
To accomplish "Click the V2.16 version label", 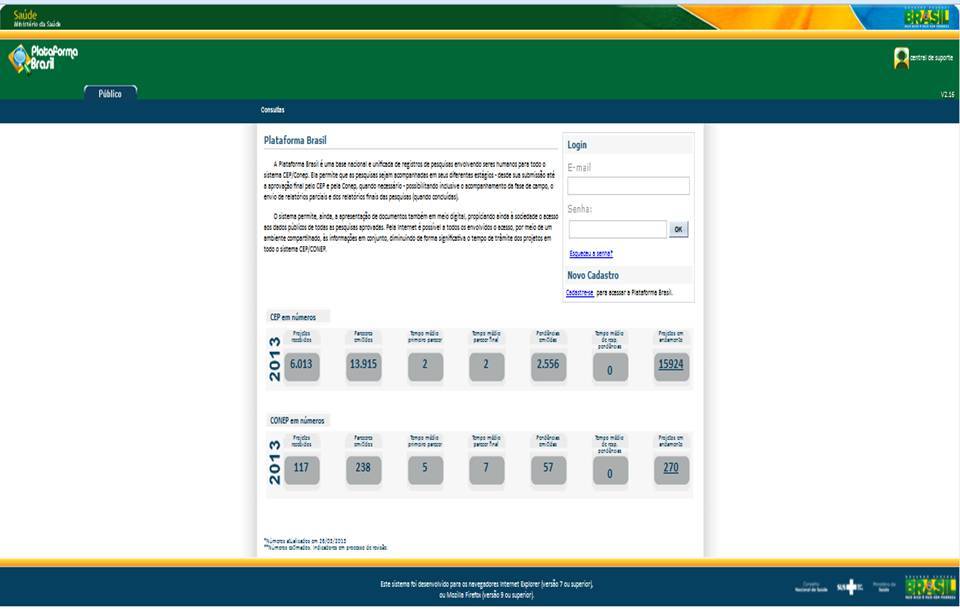I will pos(947,94).
